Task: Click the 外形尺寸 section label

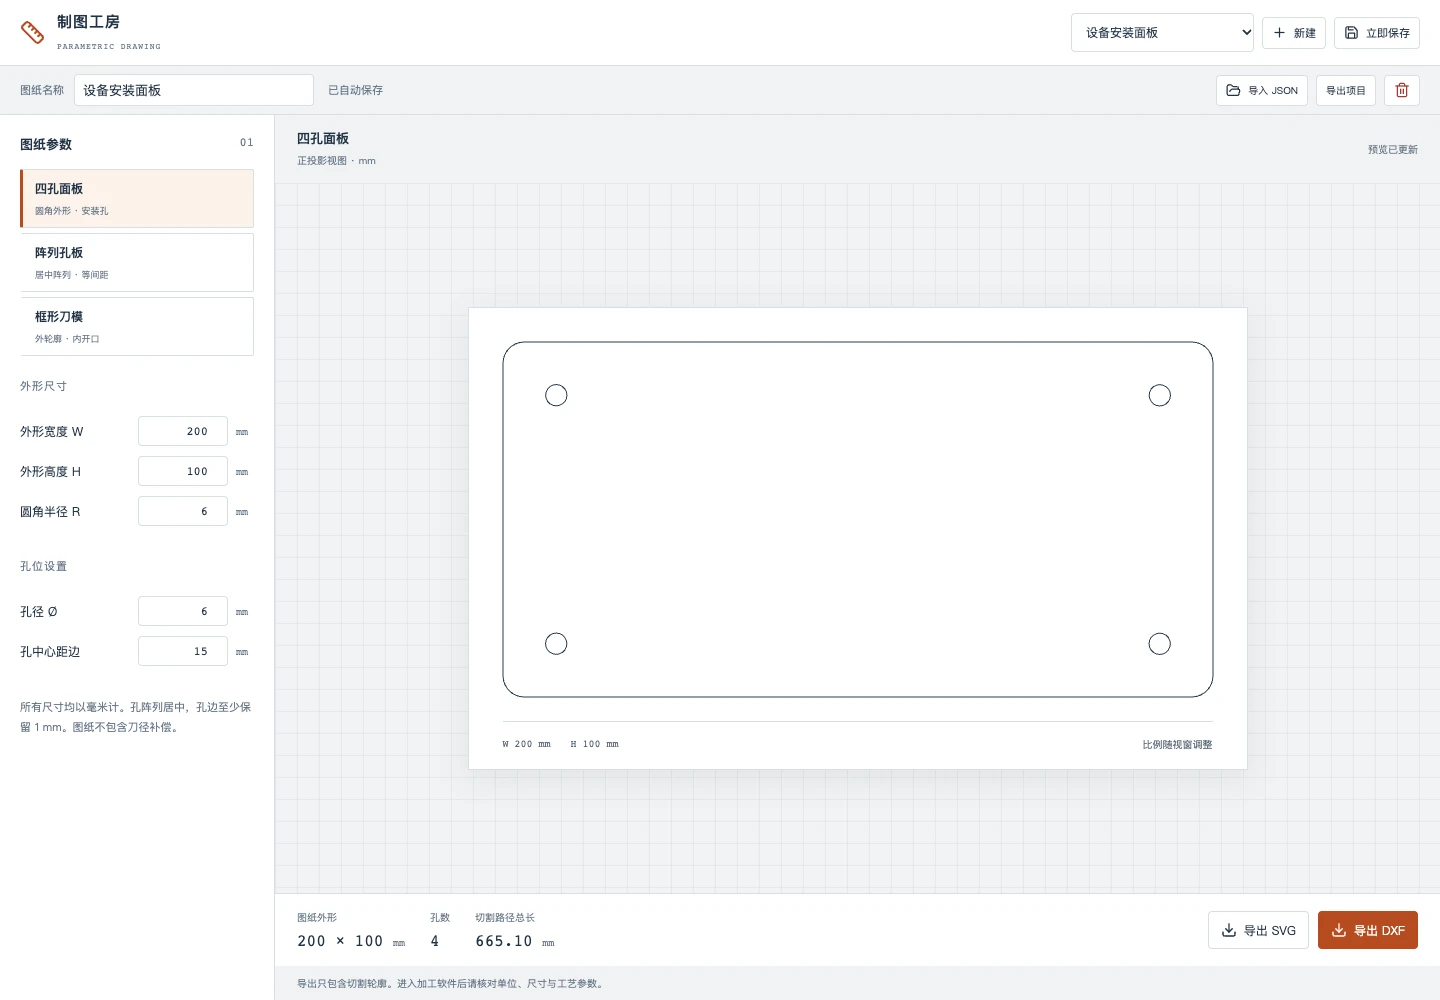Action: point(43,386)
